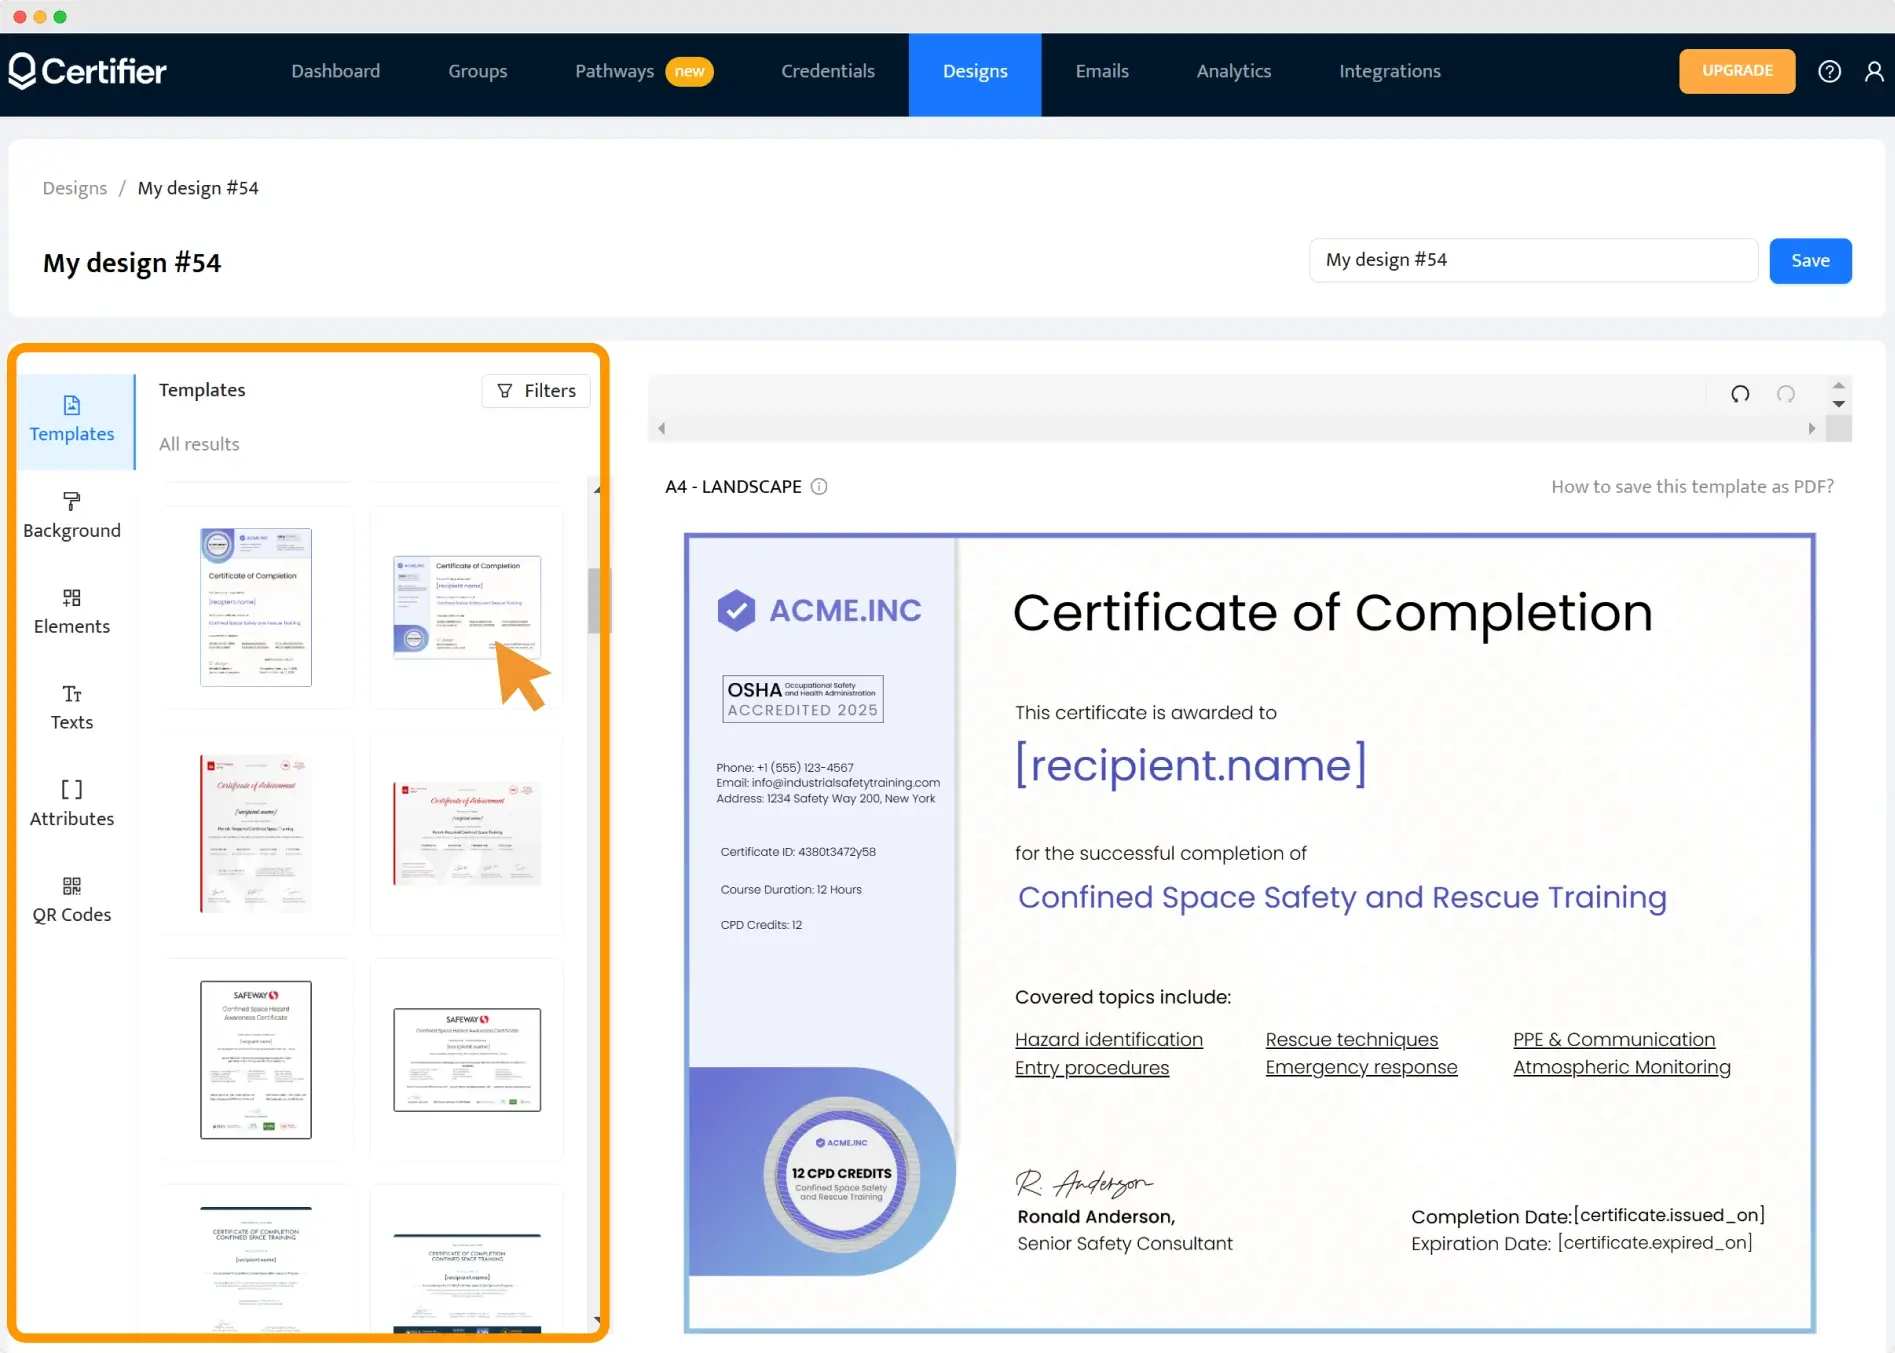
Task: Click the toolbar scroll-up arrow
Action: pos(1838,384)
